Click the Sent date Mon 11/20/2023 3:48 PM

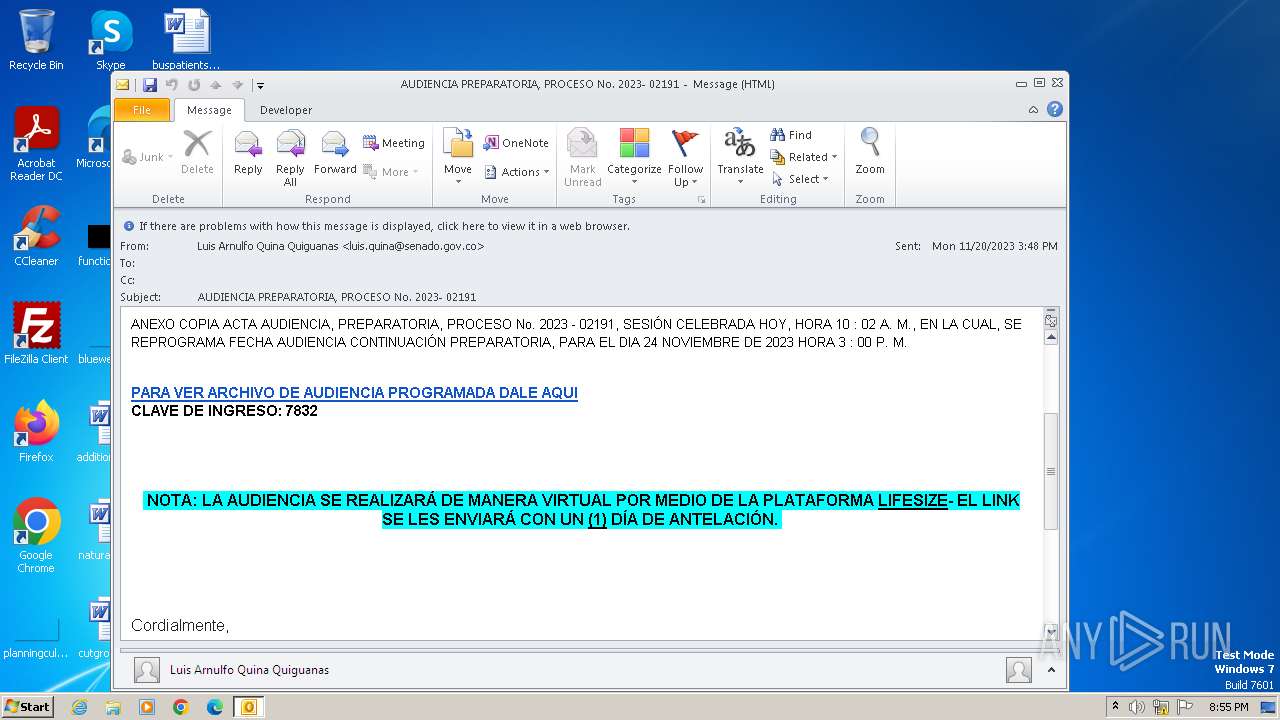[994, 246]
